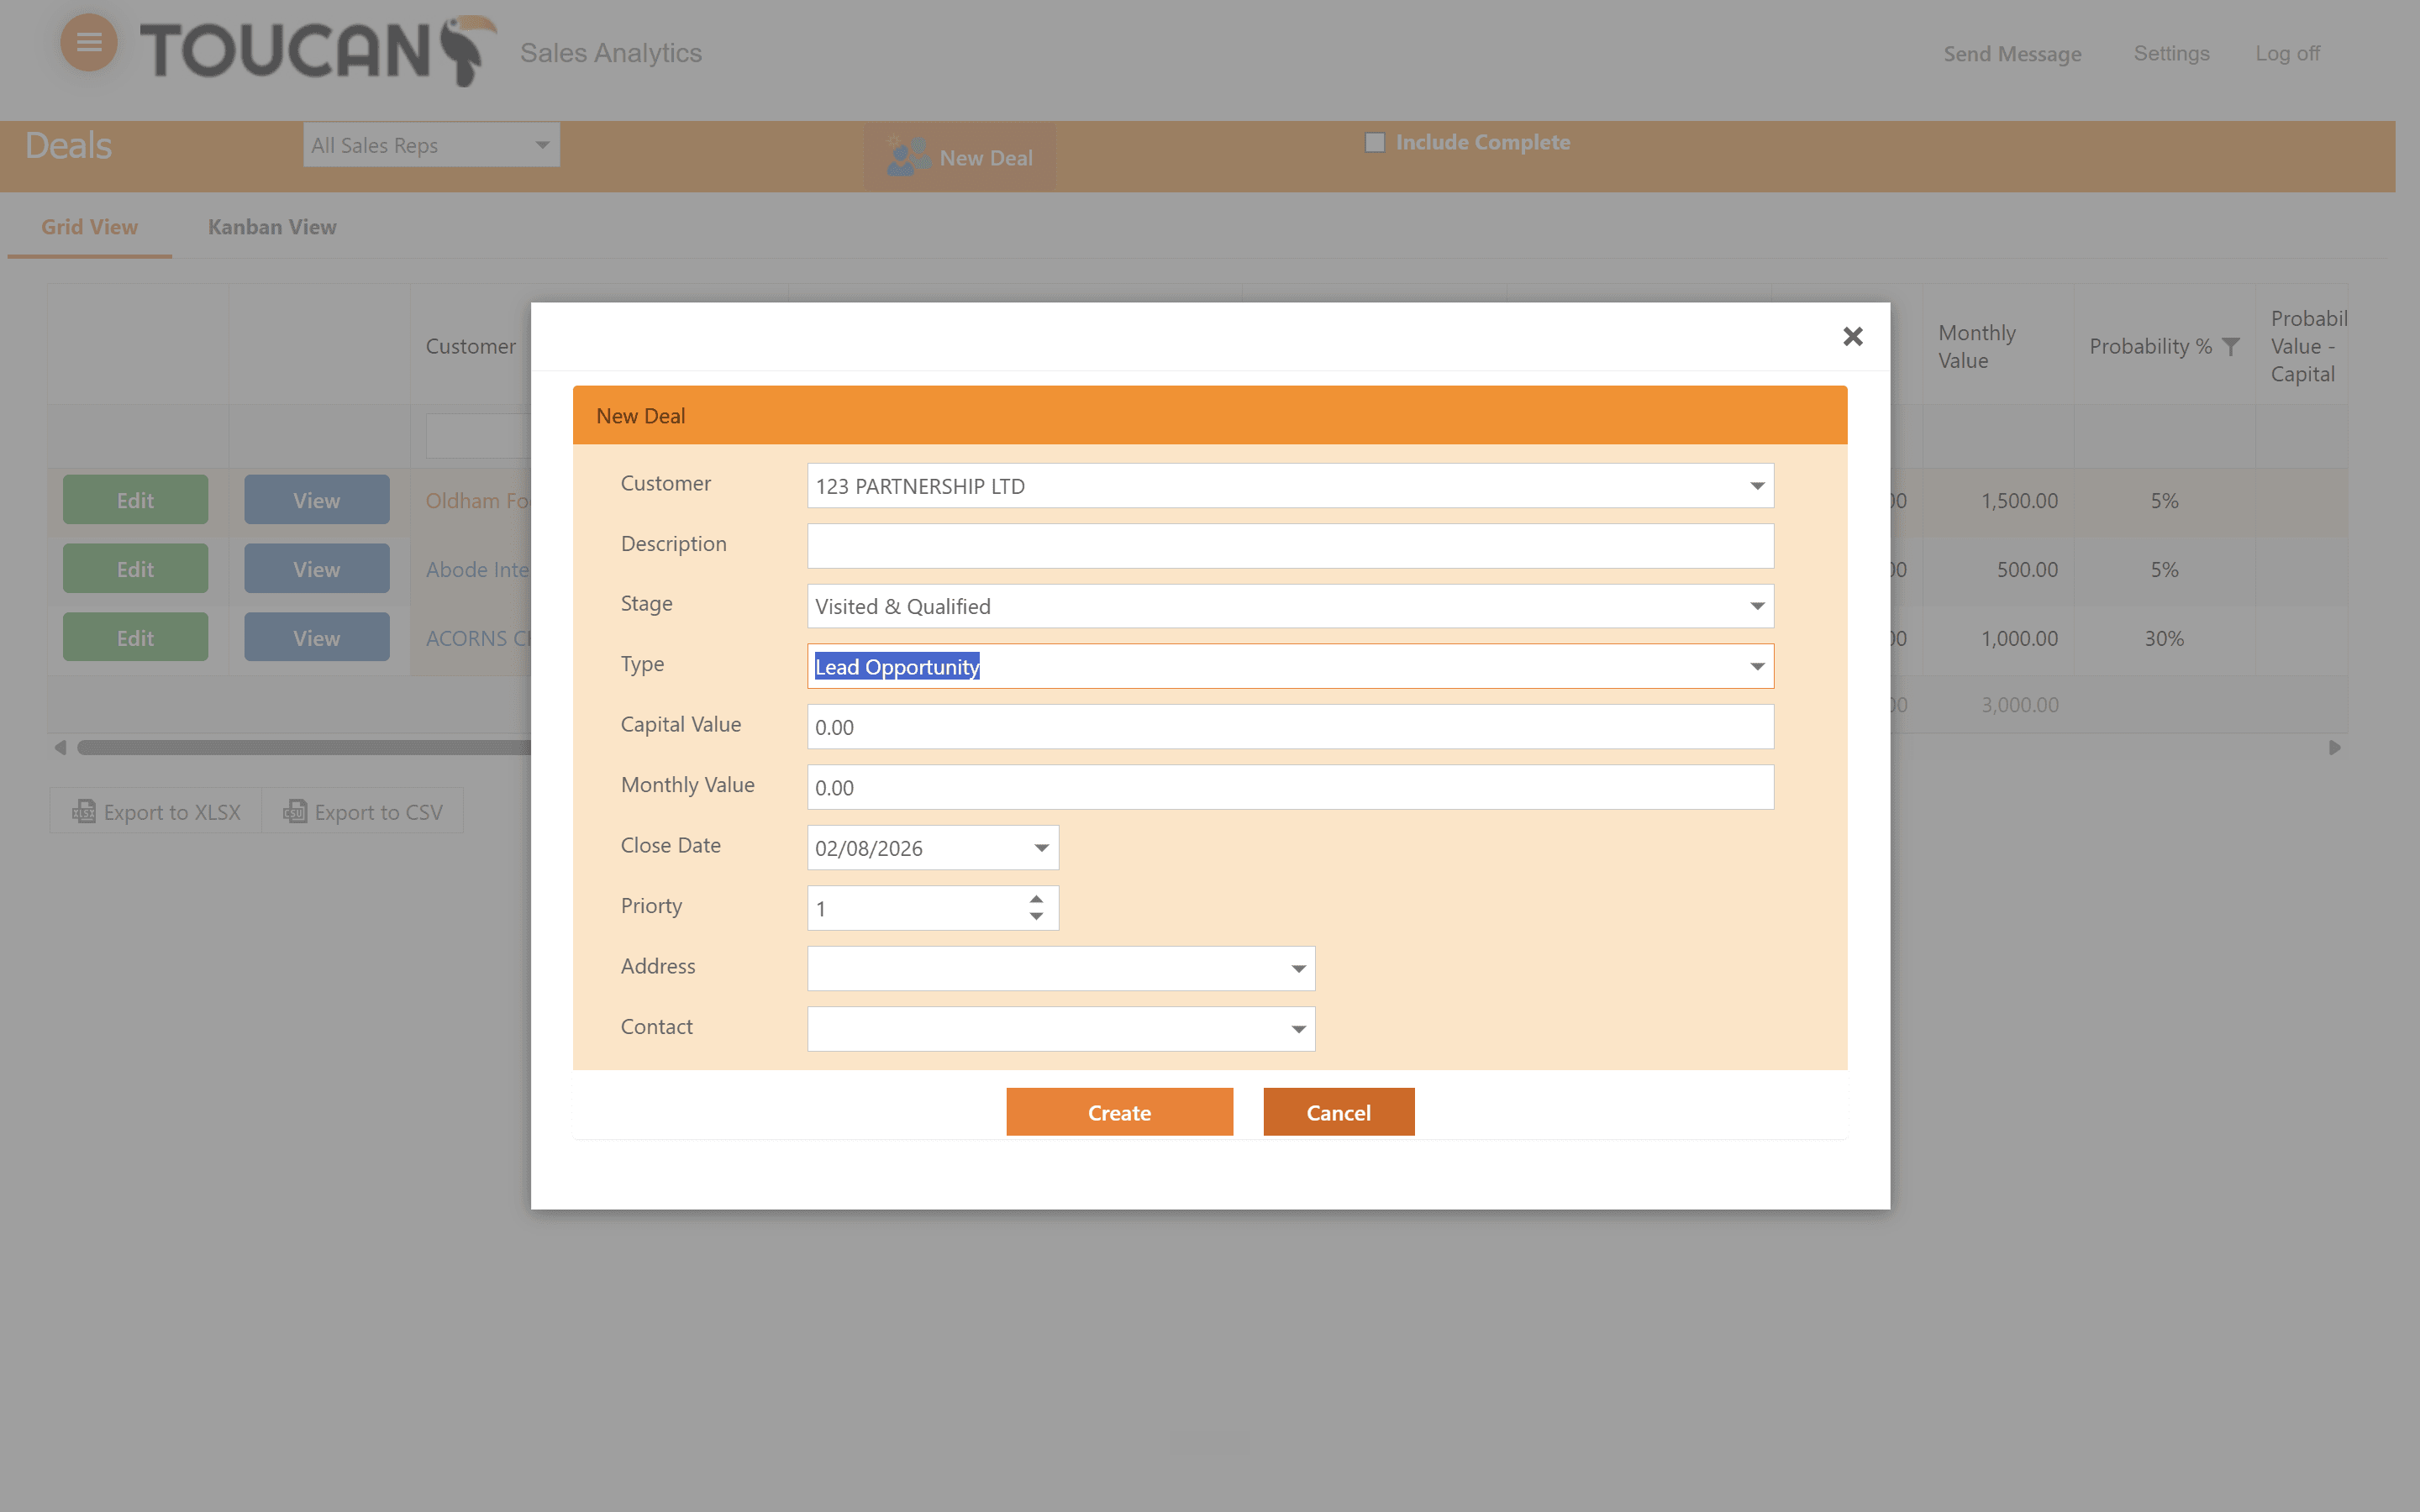Image resolution: width=2420 pixels, height=1512 pixels.
Task: Open the hamburger menu icon
Action: (x=89, y=43)
